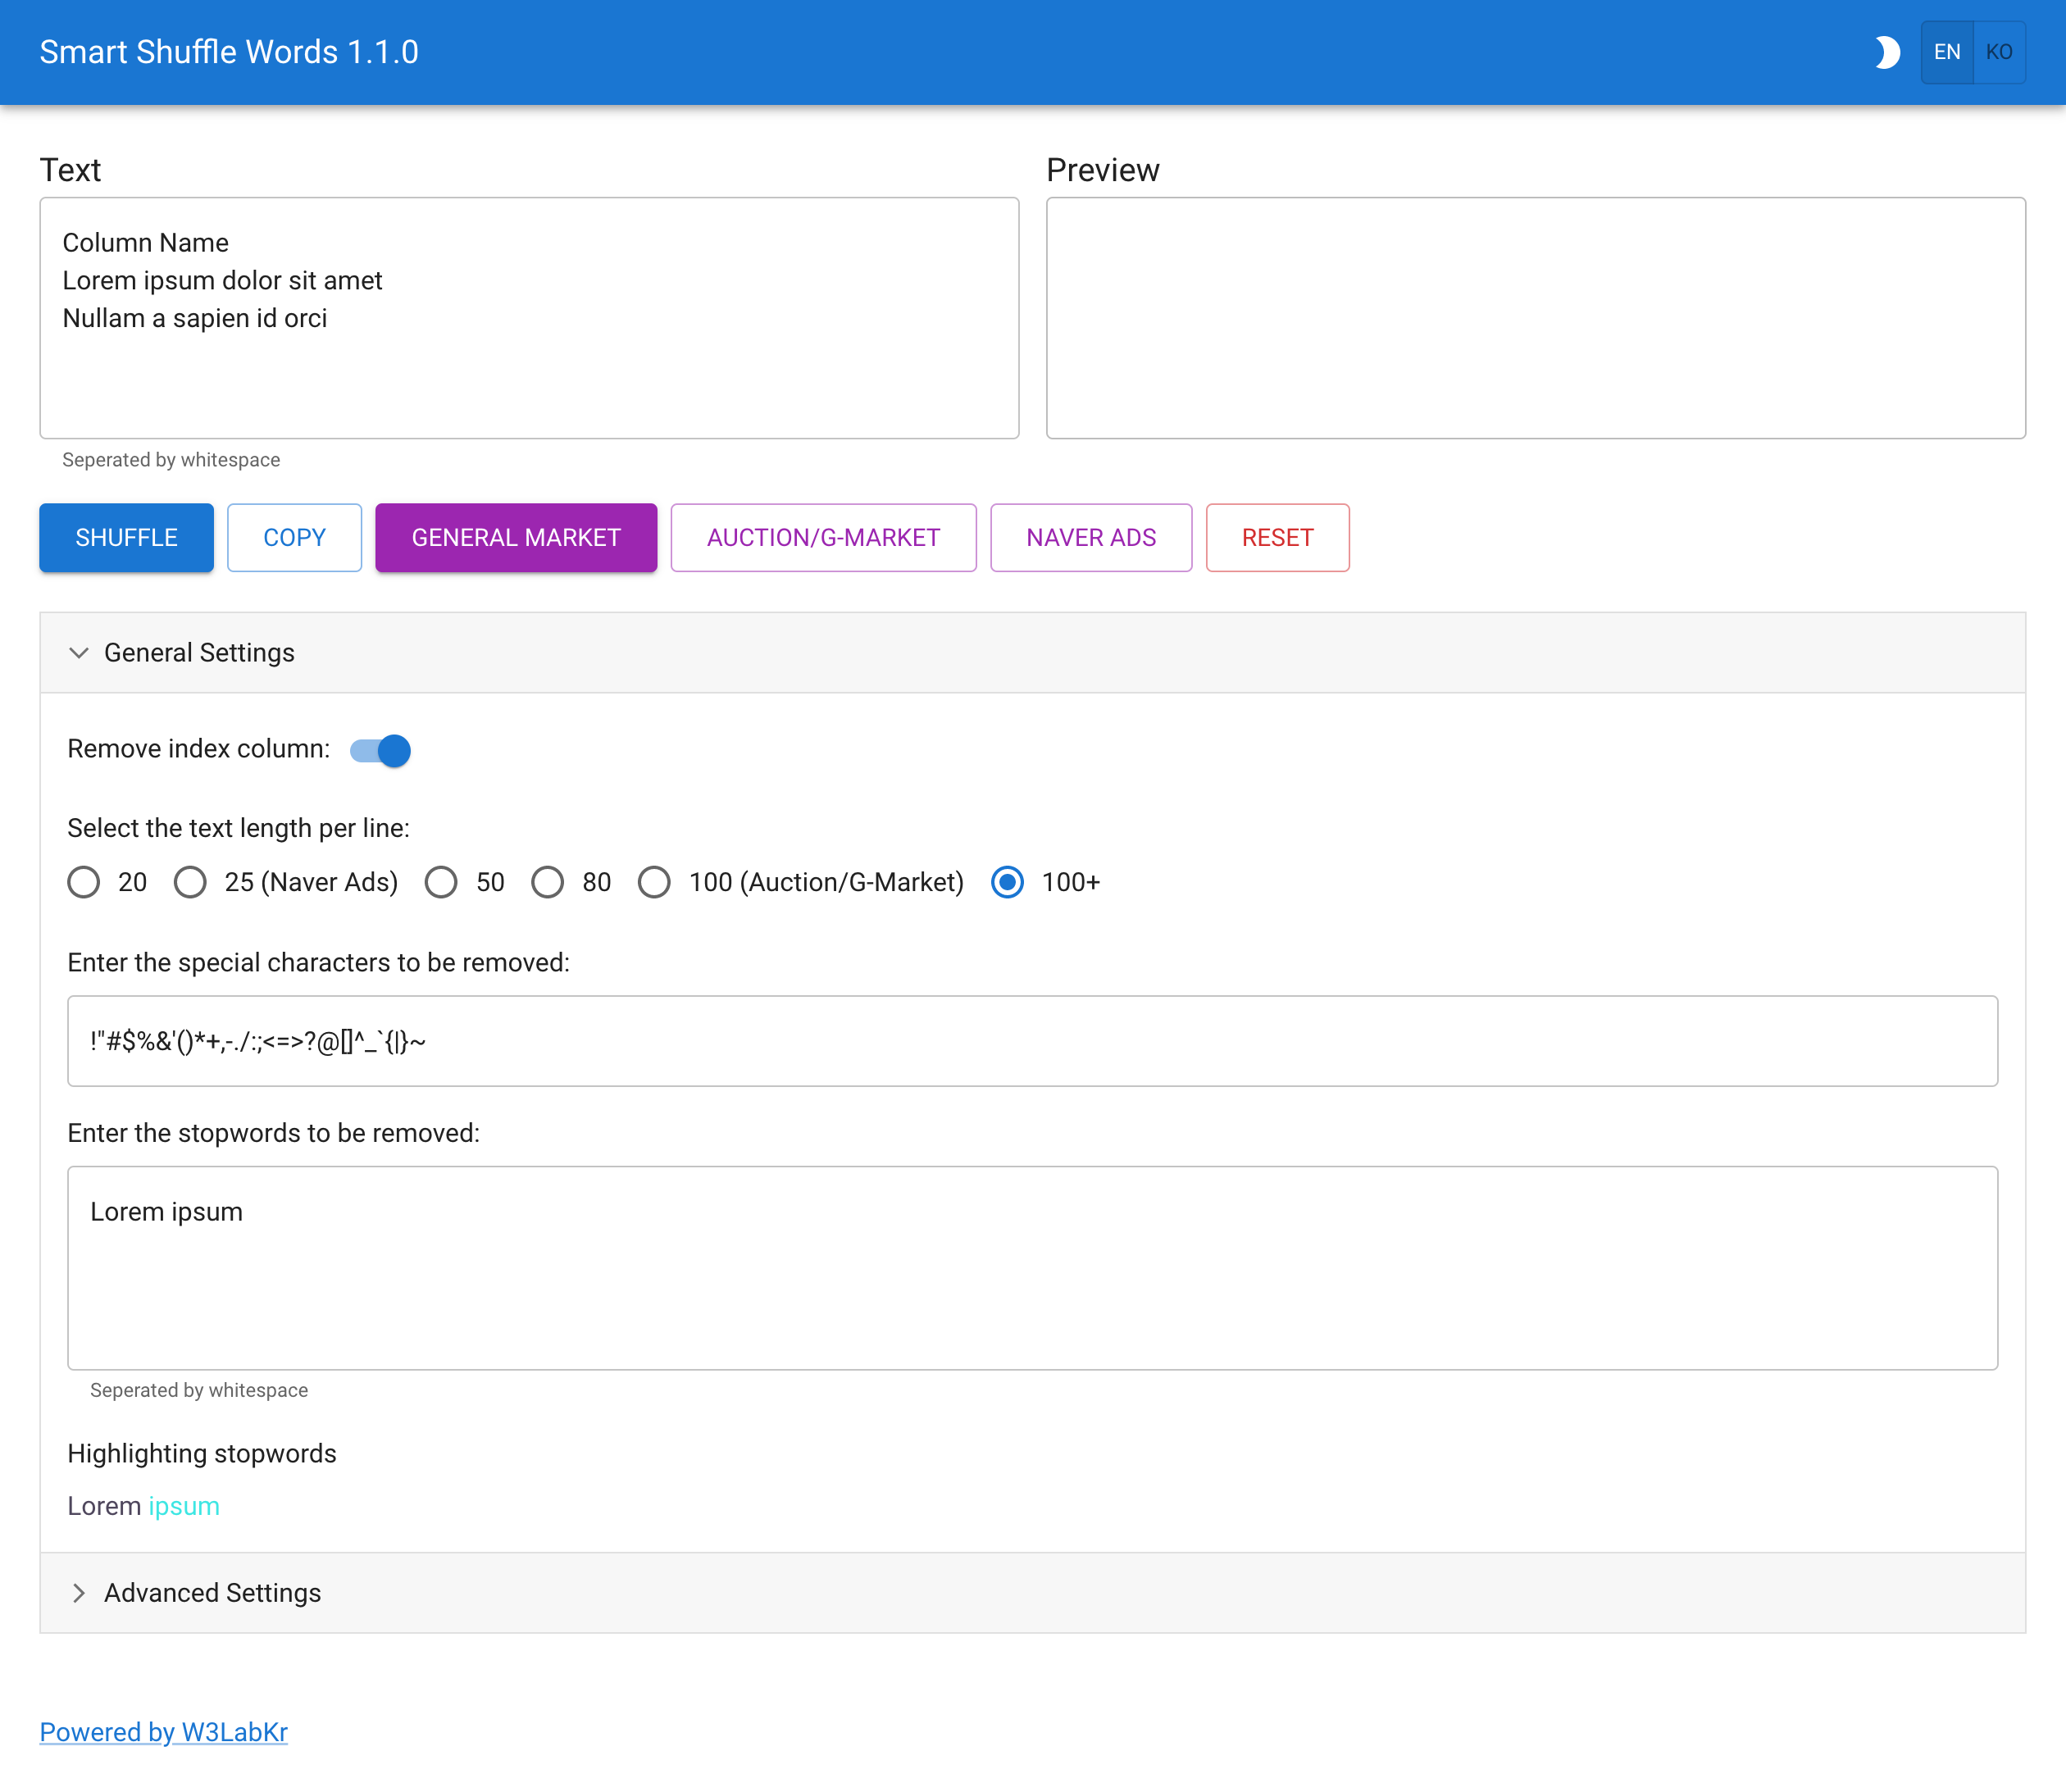Select the 20 text length radio
This screenshot has height=1792, width=2066.
click(84, 882)
